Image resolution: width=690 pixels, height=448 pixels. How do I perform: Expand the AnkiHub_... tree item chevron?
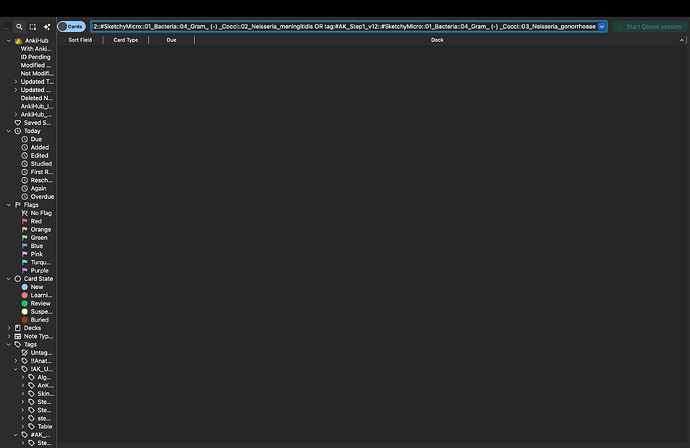coord(16,114)
